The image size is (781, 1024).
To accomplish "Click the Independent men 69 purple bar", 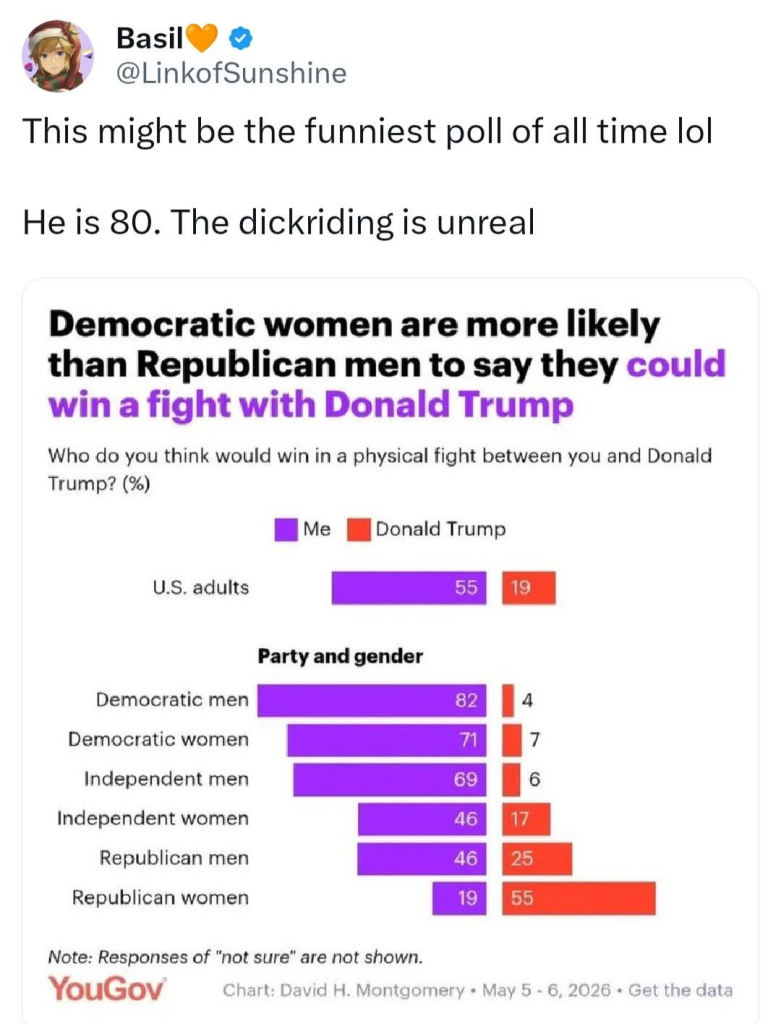I will (390, 780).
